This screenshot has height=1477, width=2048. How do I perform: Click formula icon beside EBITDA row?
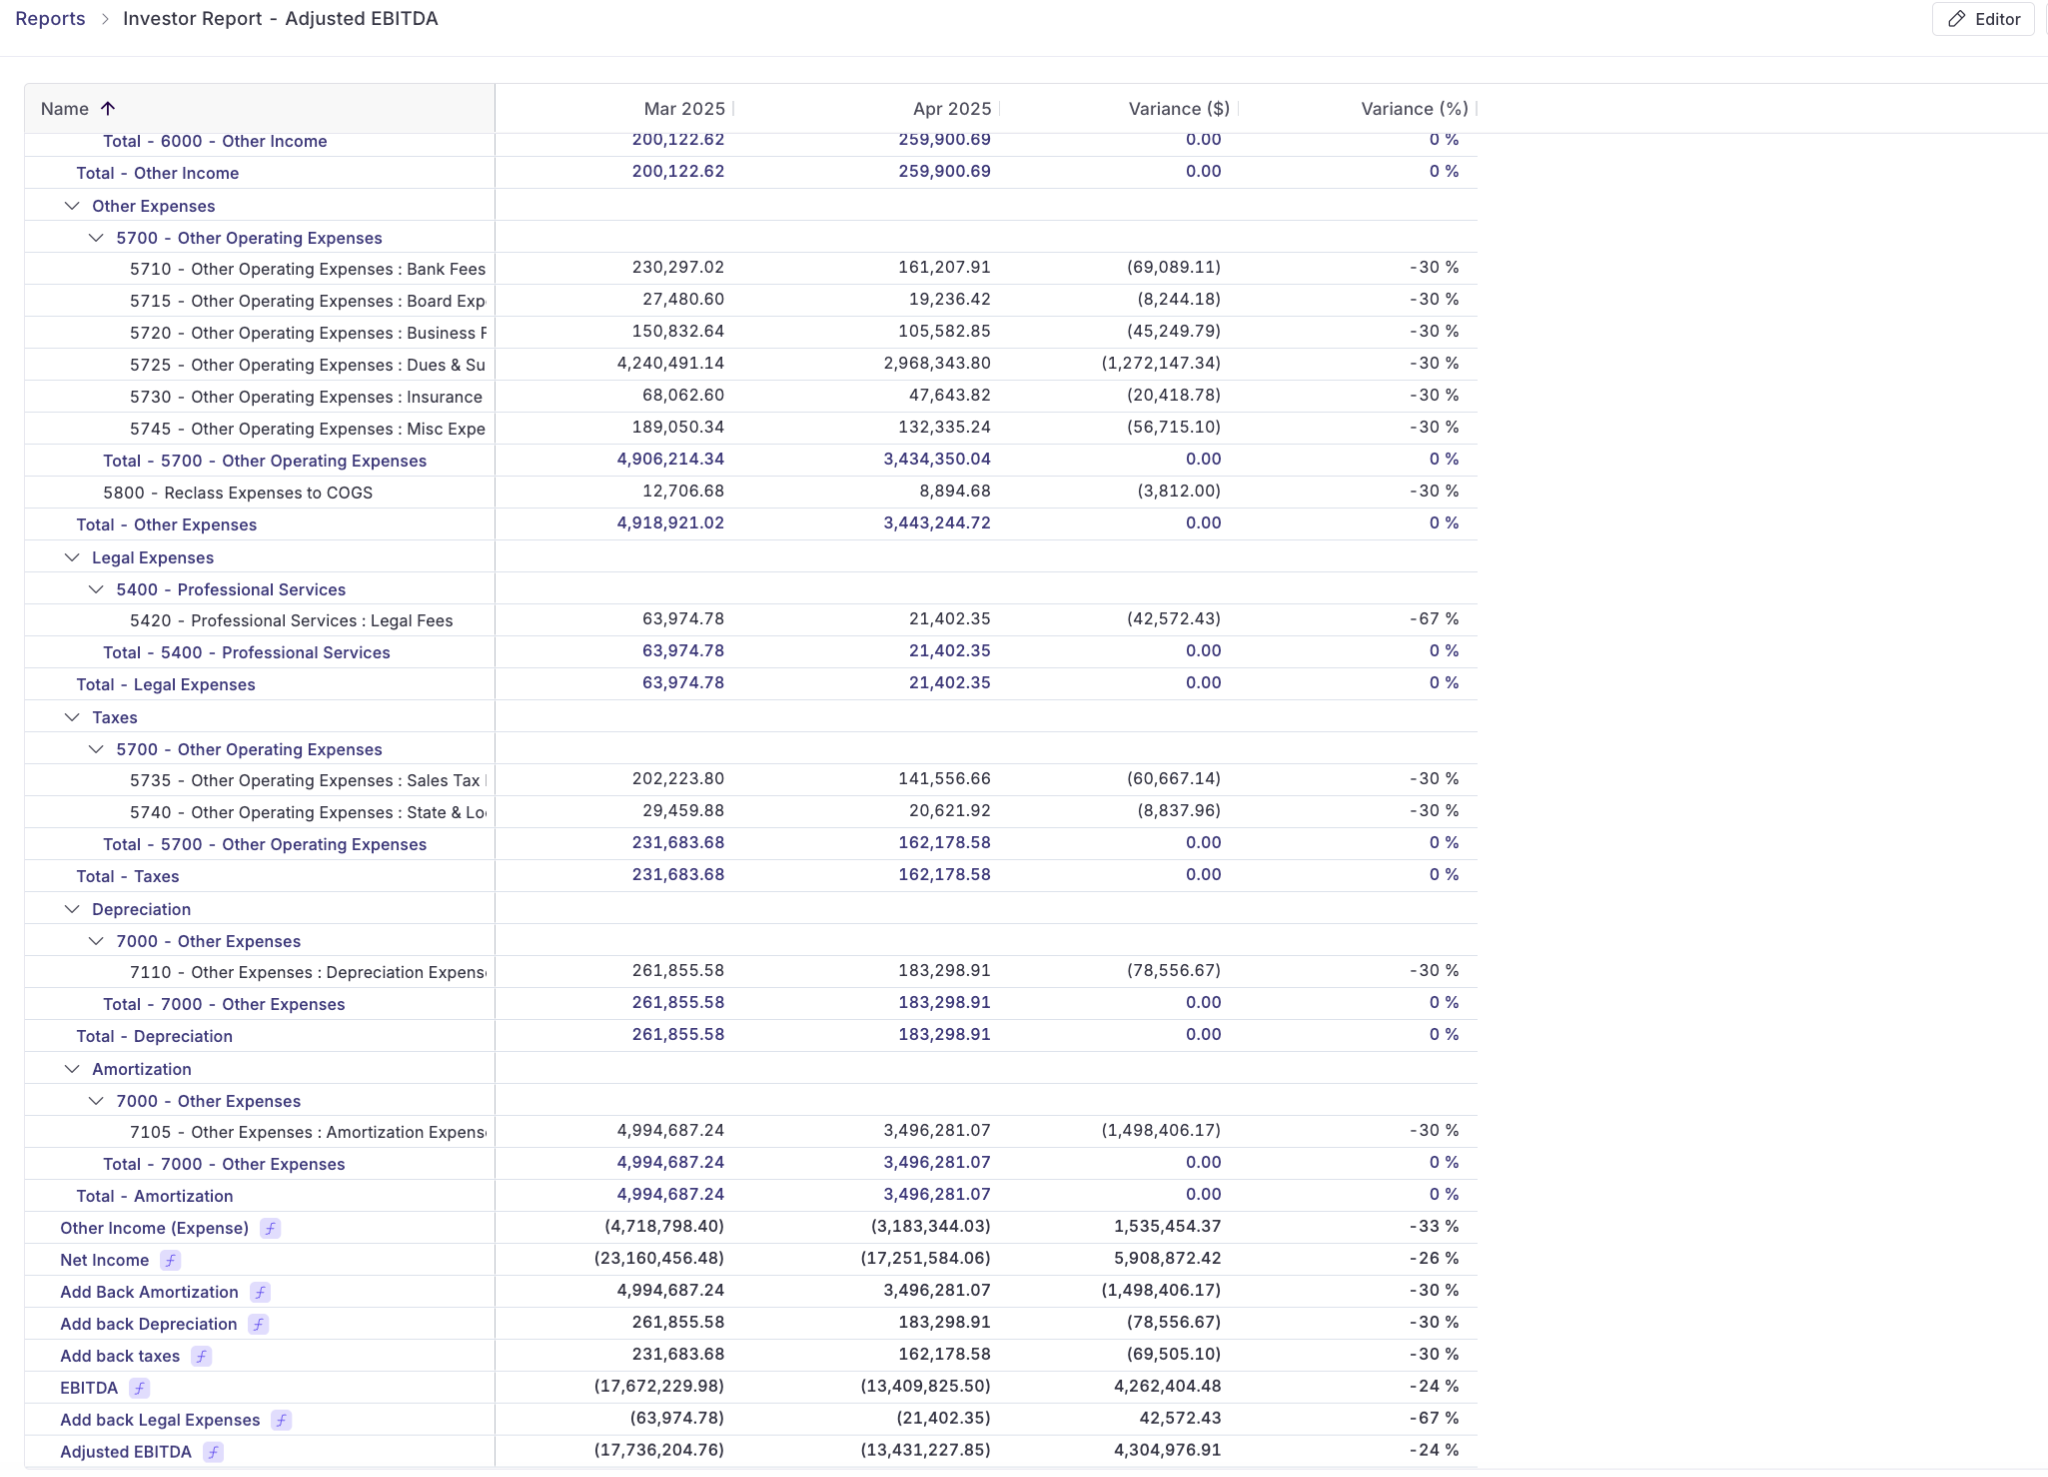(x=139, y=1388)
